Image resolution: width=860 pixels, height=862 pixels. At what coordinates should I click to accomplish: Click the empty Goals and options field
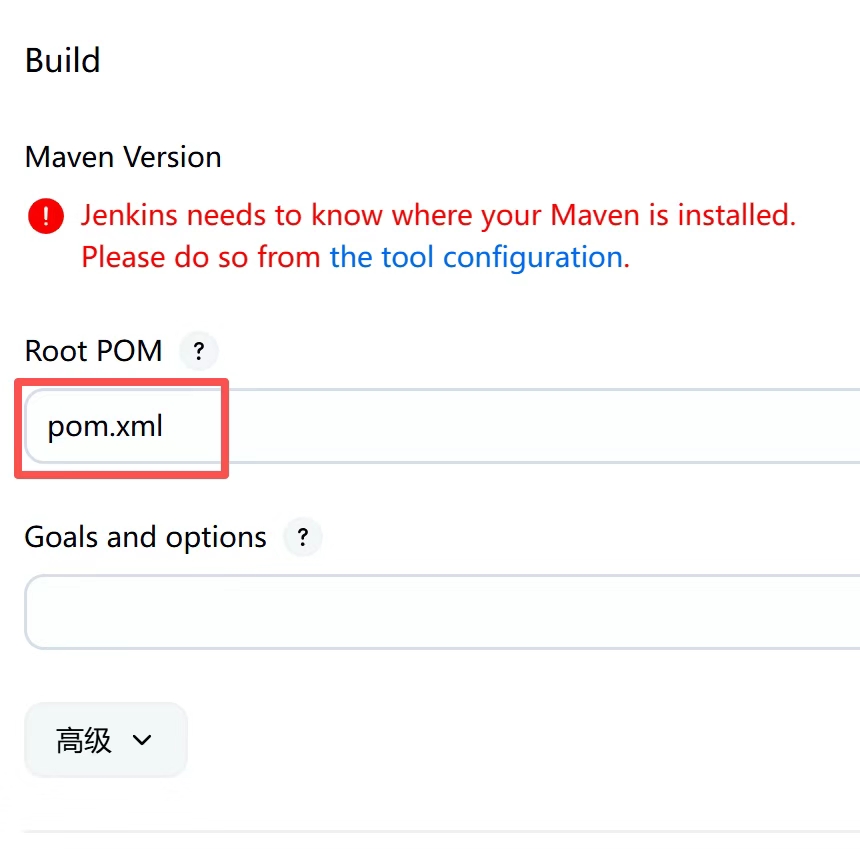[x=440, y=612]
